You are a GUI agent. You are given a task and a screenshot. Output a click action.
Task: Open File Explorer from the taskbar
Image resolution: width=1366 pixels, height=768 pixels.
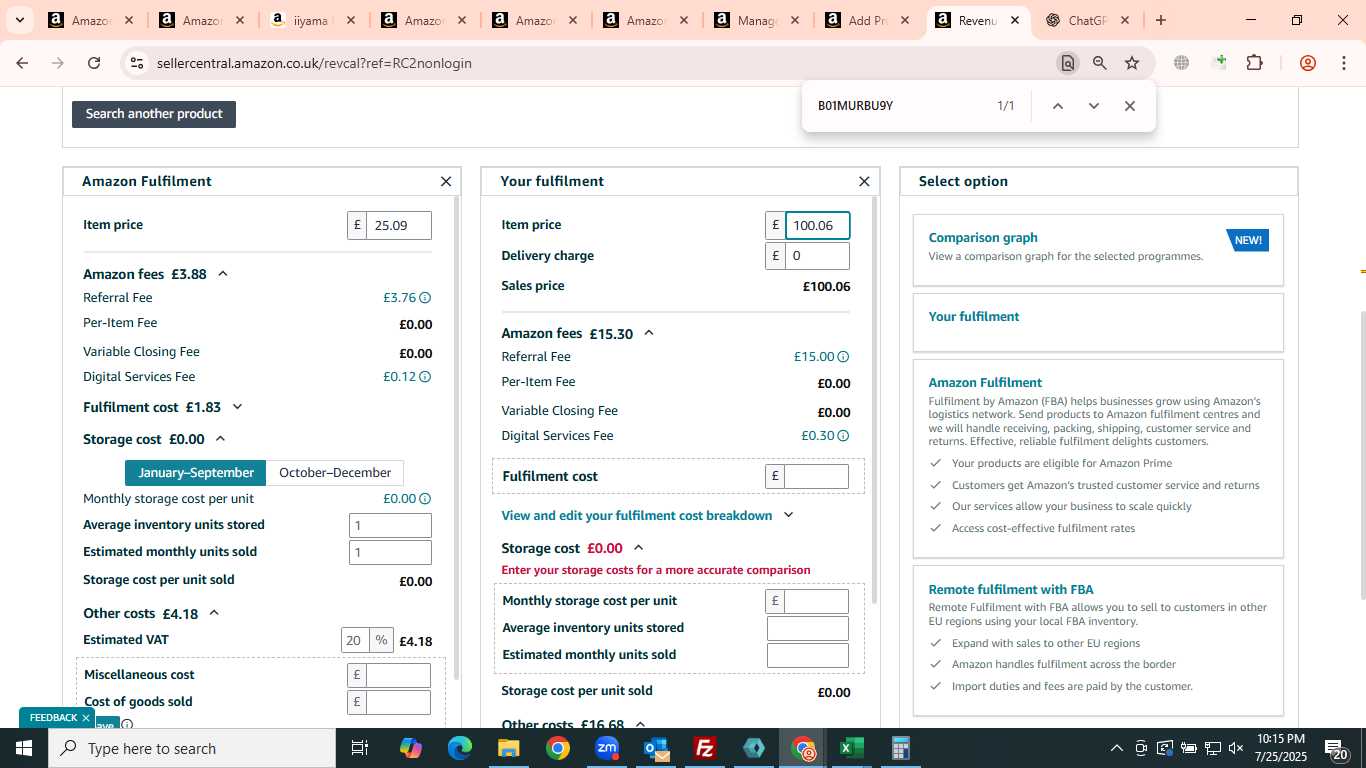point(508,748)
